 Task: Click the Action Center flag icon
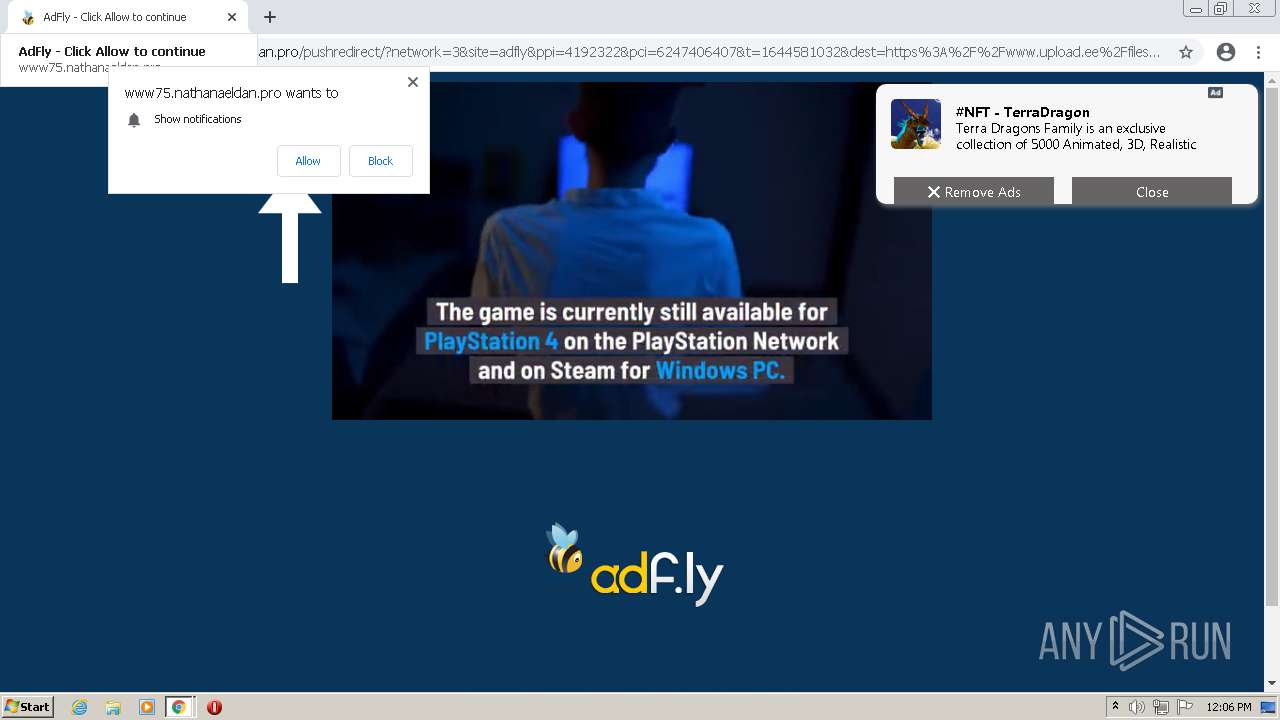1184,707
